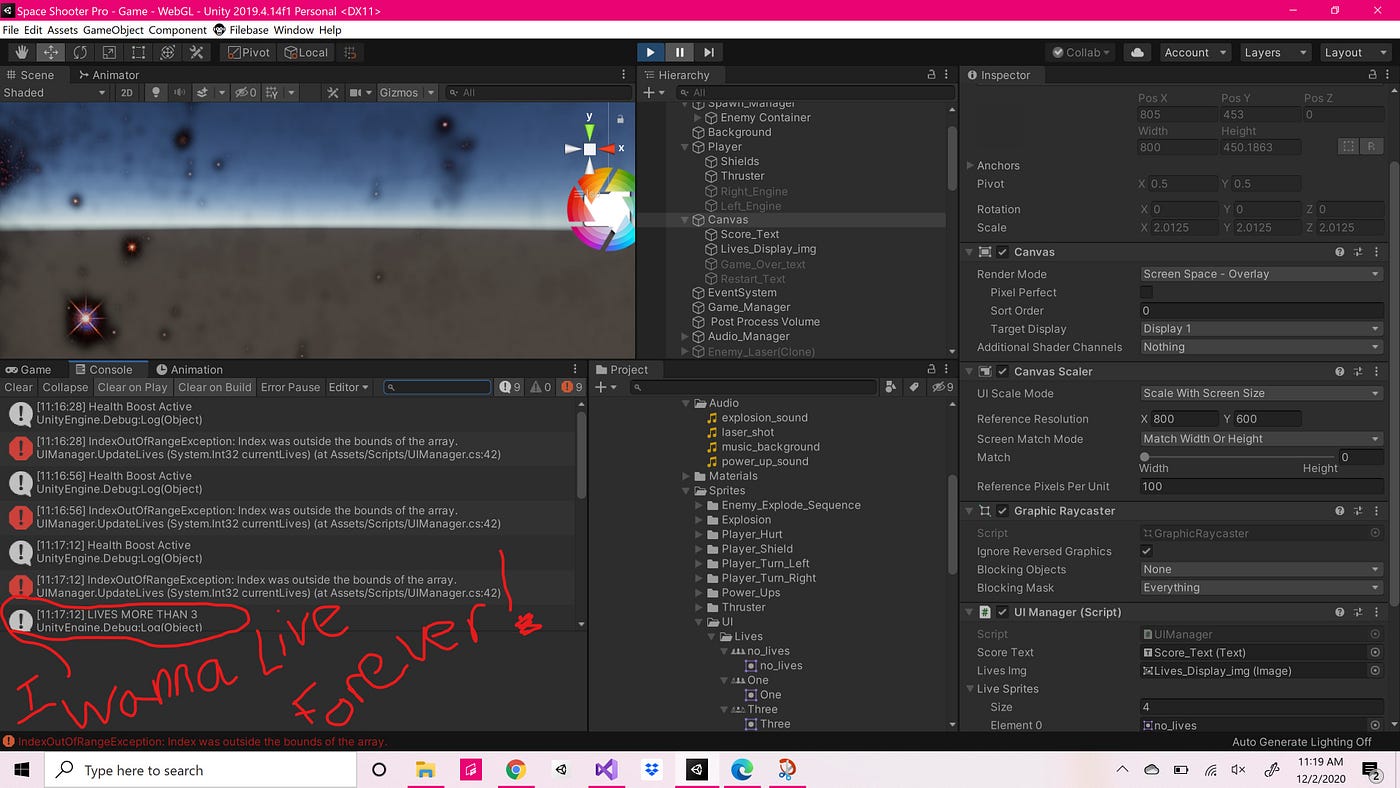Open Render Mode dropdown
Screen dimensions: 1400x788
click(1261, 274)
